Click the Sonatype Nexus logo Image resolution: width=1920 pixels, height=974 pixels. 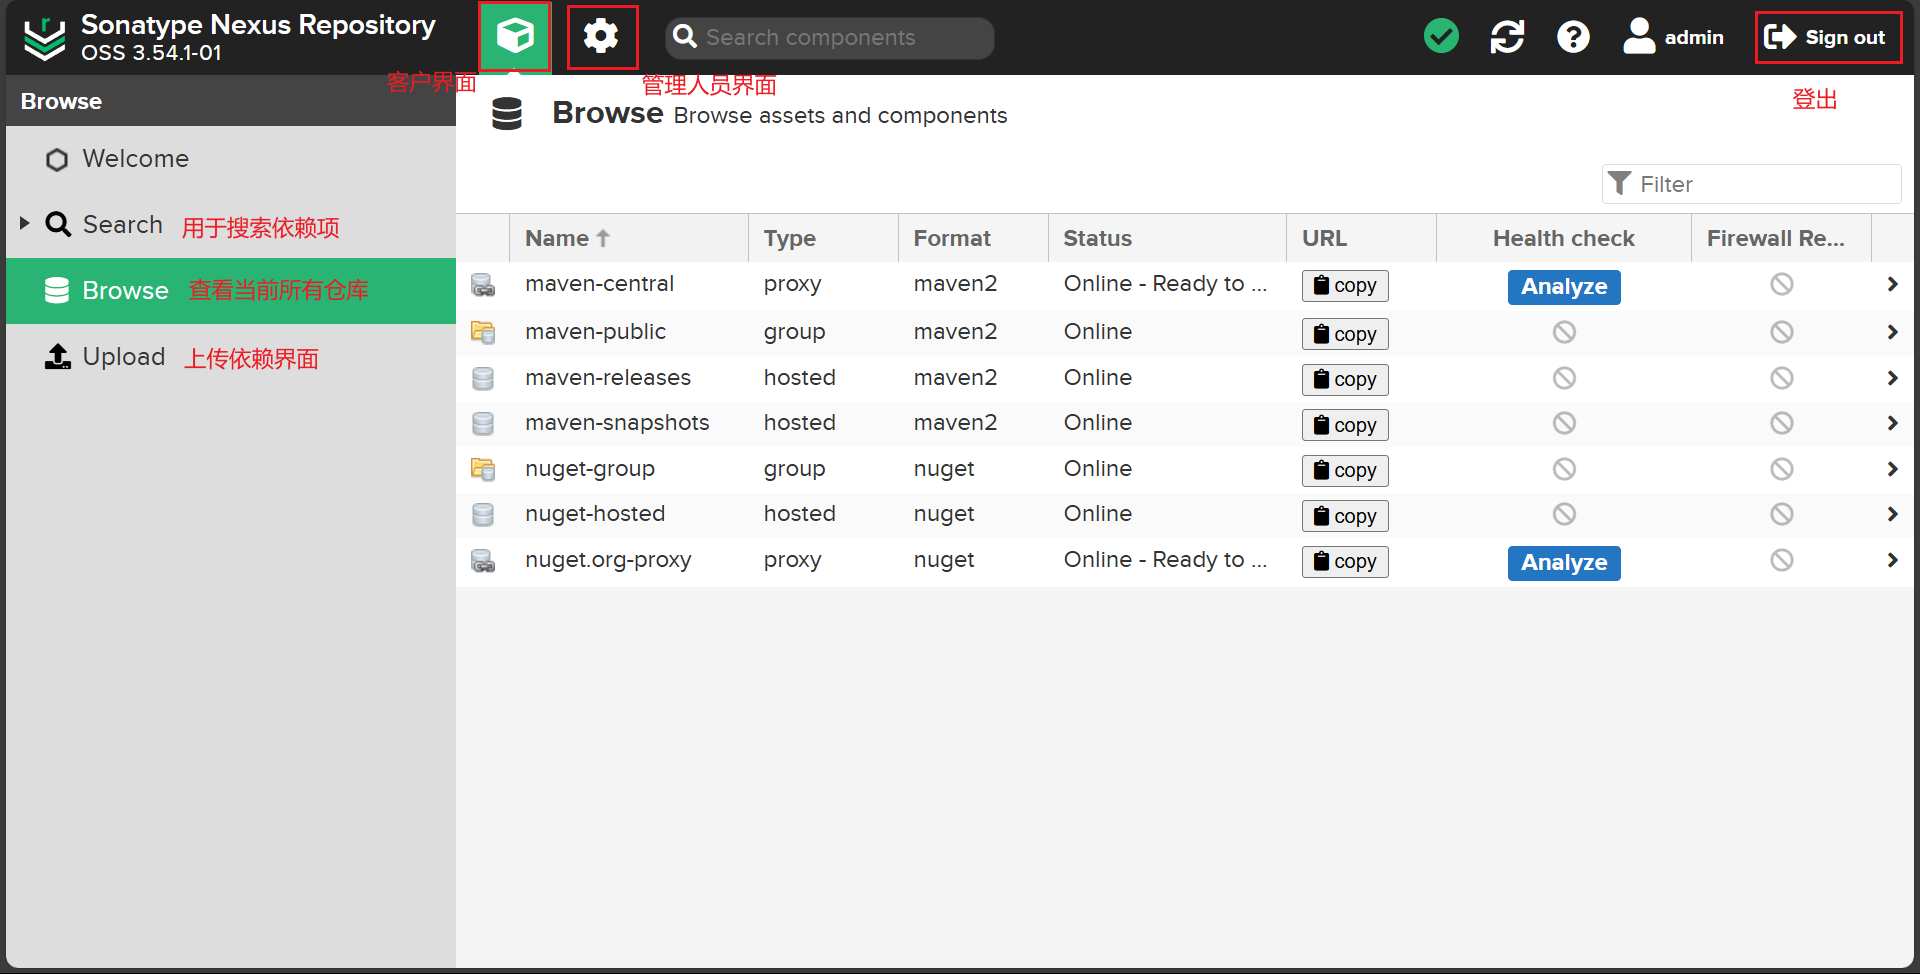click(x=45, y=38)
